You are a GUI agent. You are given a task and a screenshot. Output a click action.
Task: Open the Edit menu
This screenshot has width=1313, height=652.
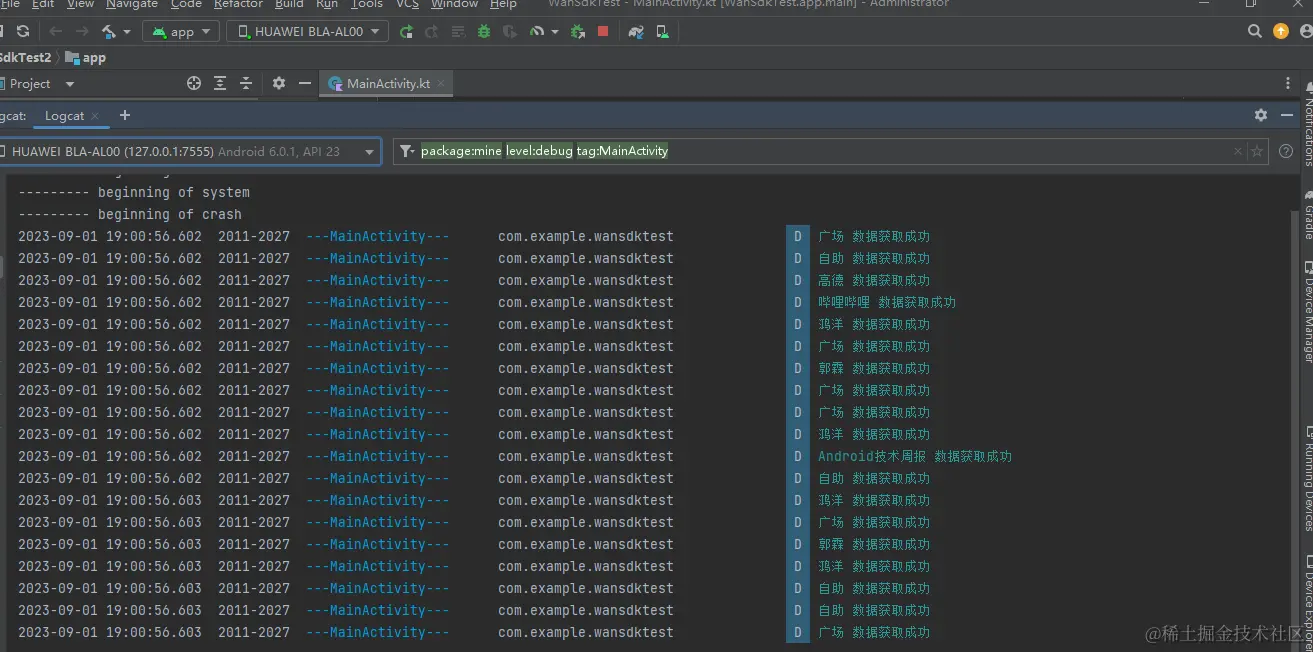(43, 4)
